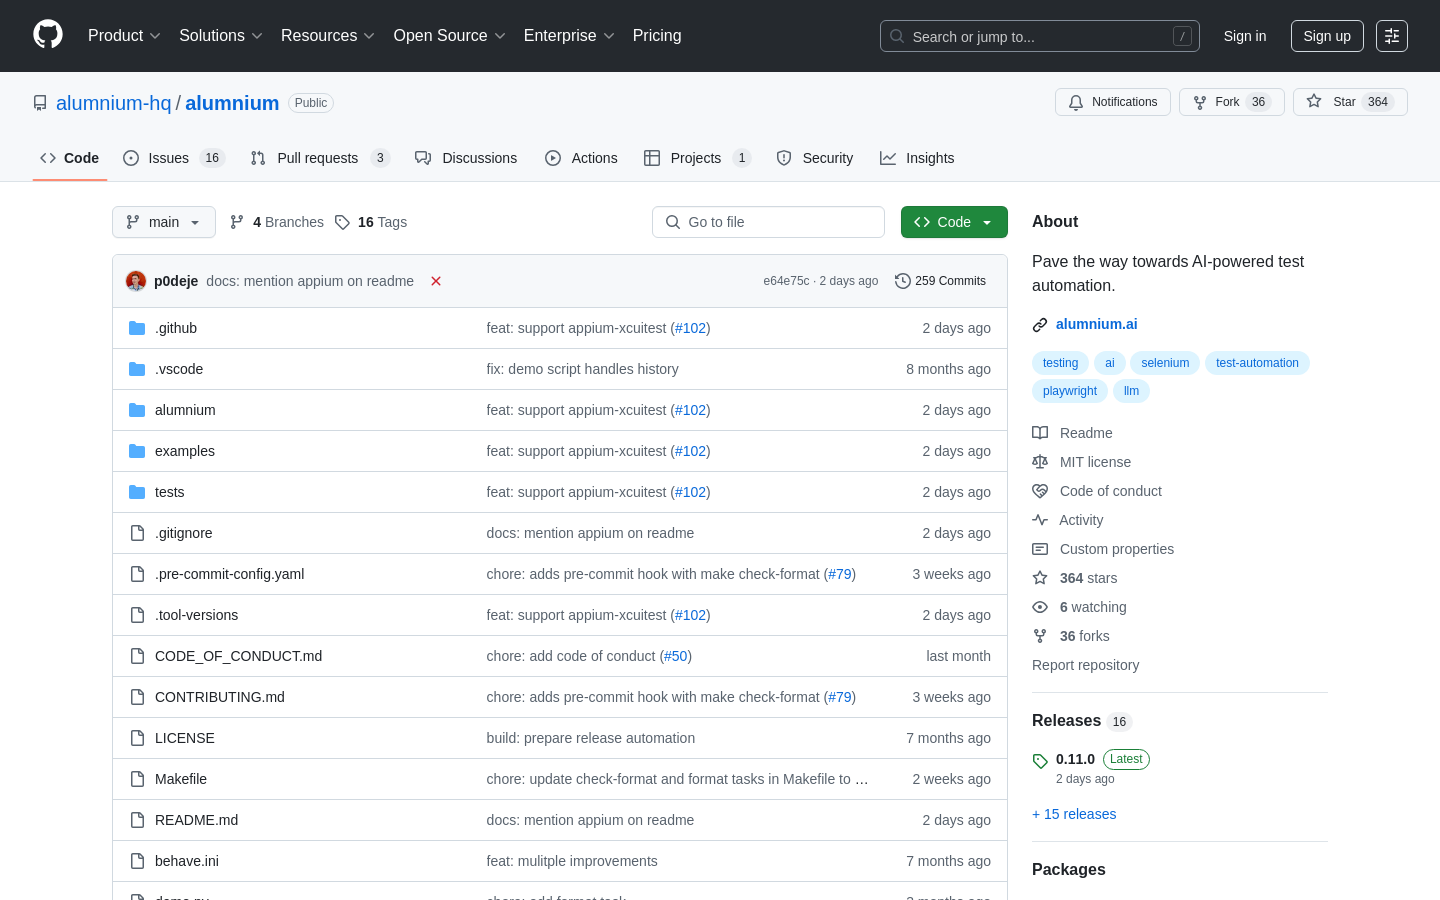Expand the Enterprise menu
The height and width of the screenshot is (900, 1440).
pos(569,36)
